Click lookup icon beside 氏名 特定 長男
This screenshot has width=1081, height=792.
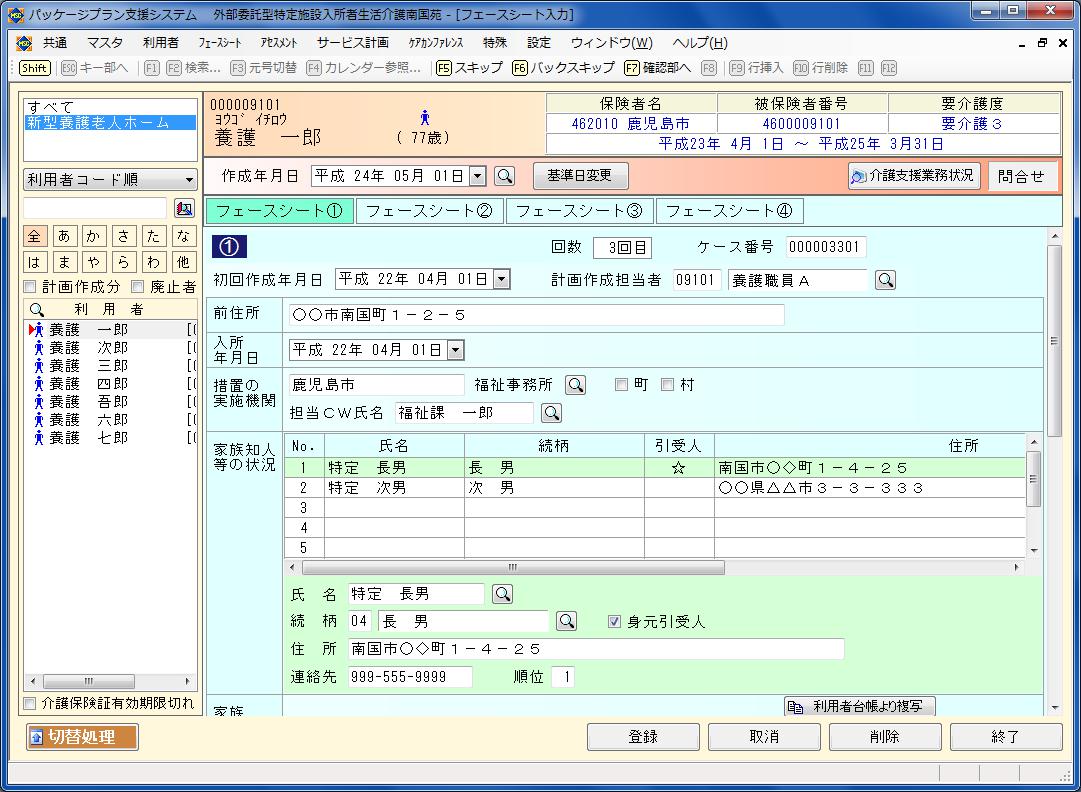coord(502,594)
